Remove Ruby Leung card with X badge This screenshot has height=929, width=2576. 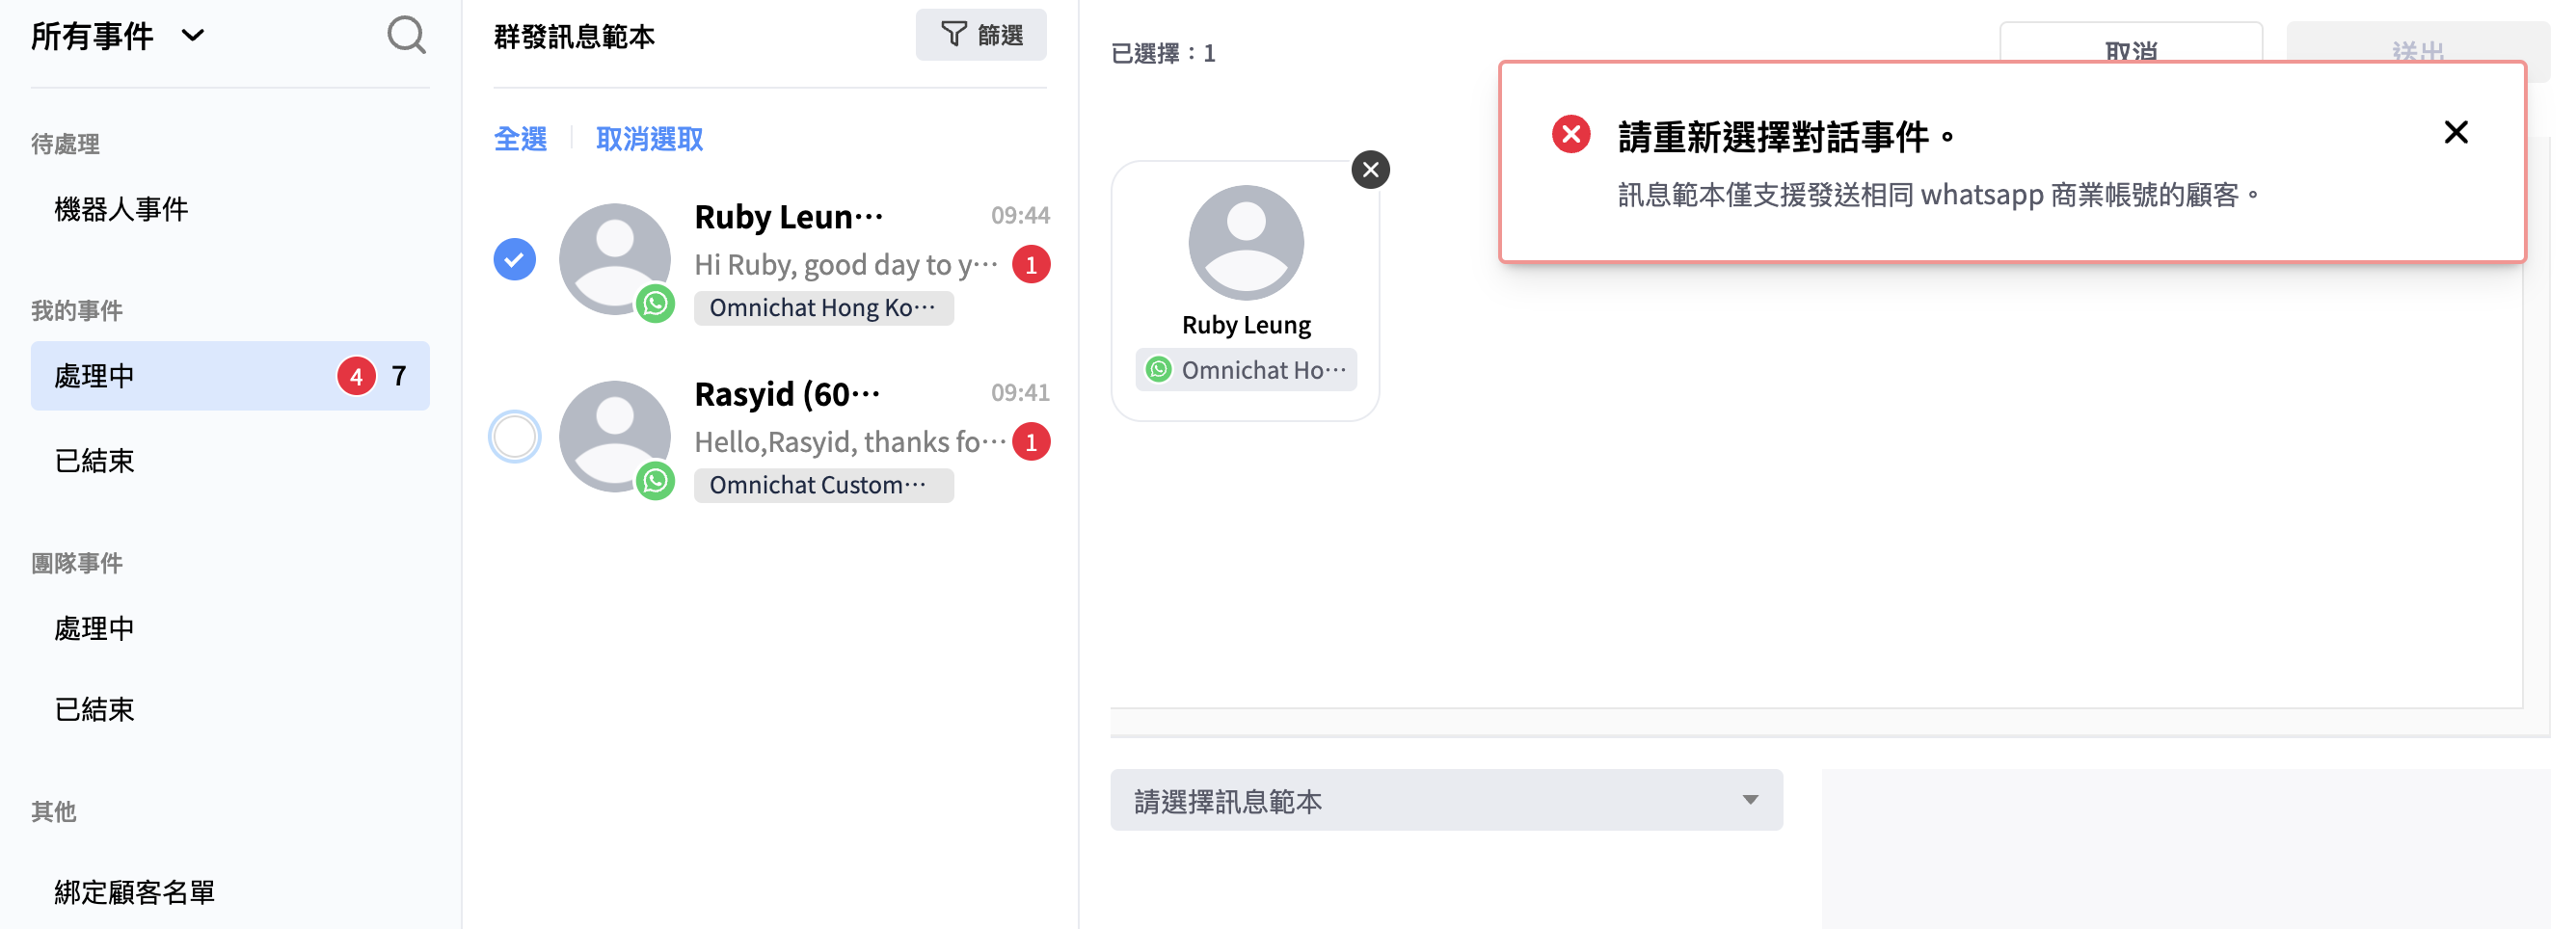(x=1370, y=170)
